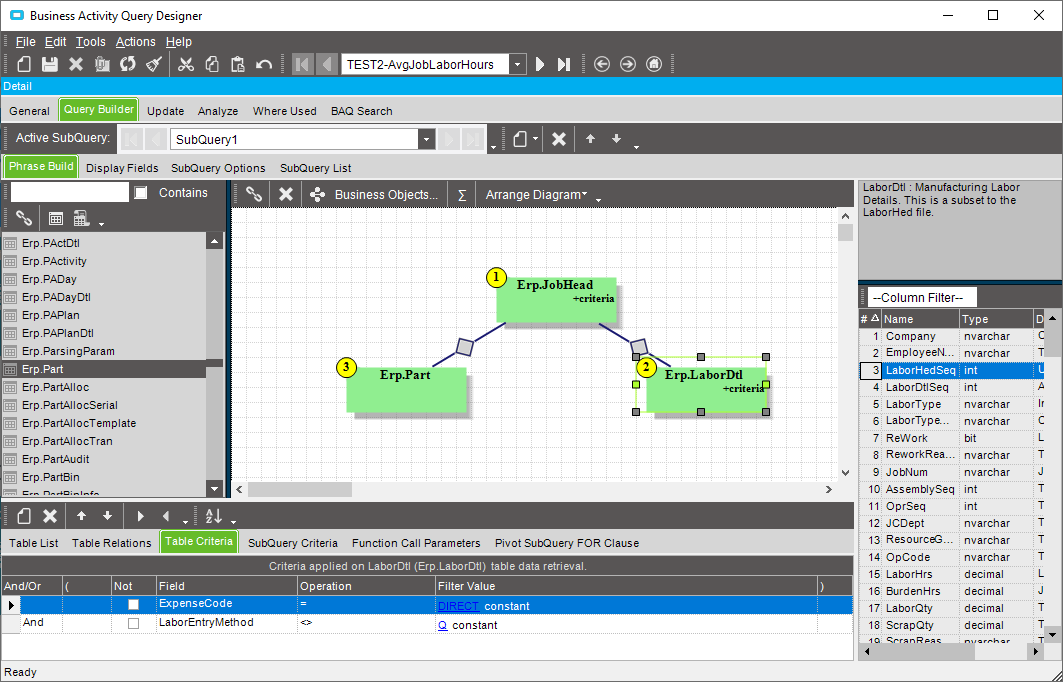The height and width of the screenshot is (682, 1063).
Task: Toggle the Contains checkbox
Action: (x=140, y=193)
